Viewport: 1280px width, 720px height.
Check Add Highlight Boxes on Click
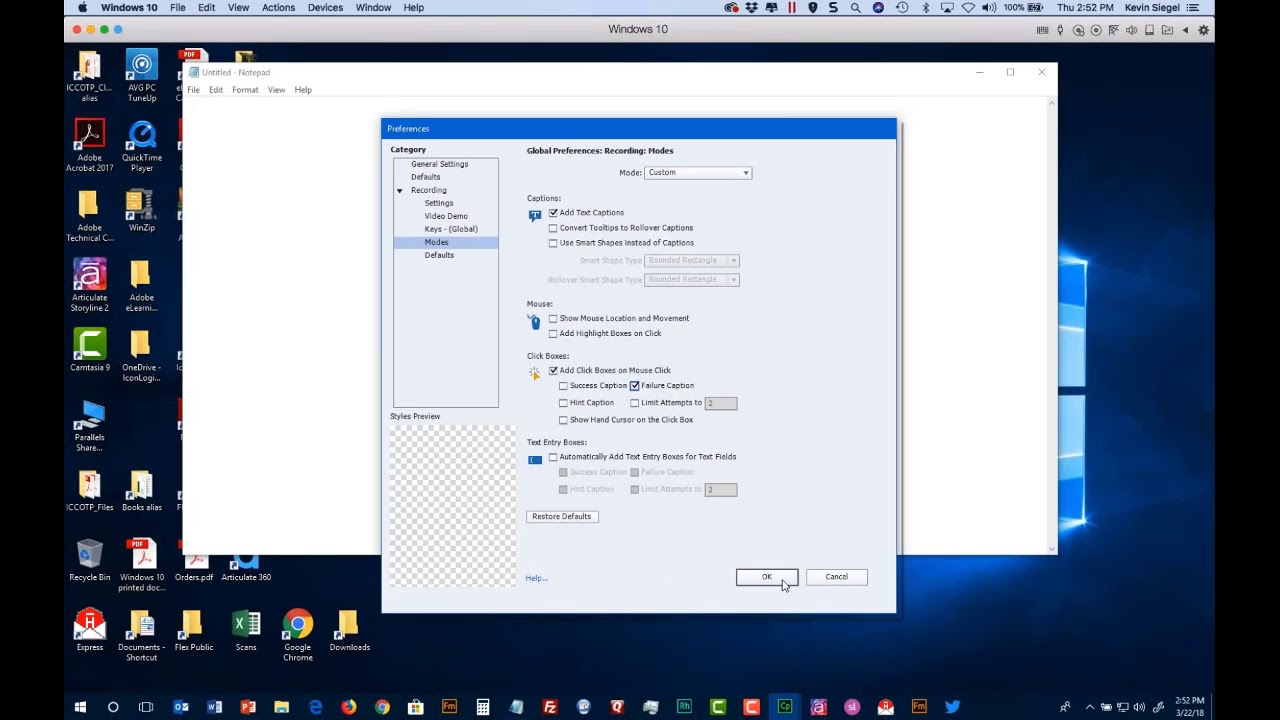click(553, 334)
